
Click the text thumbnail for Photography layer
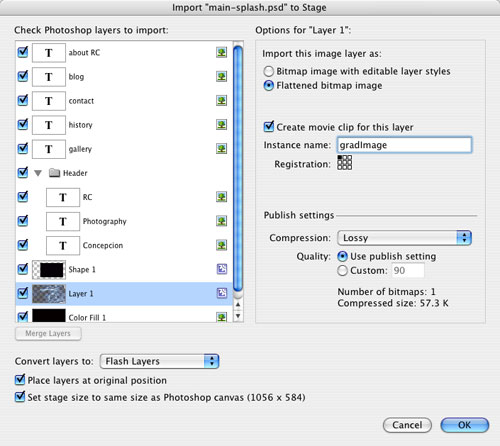63,221
